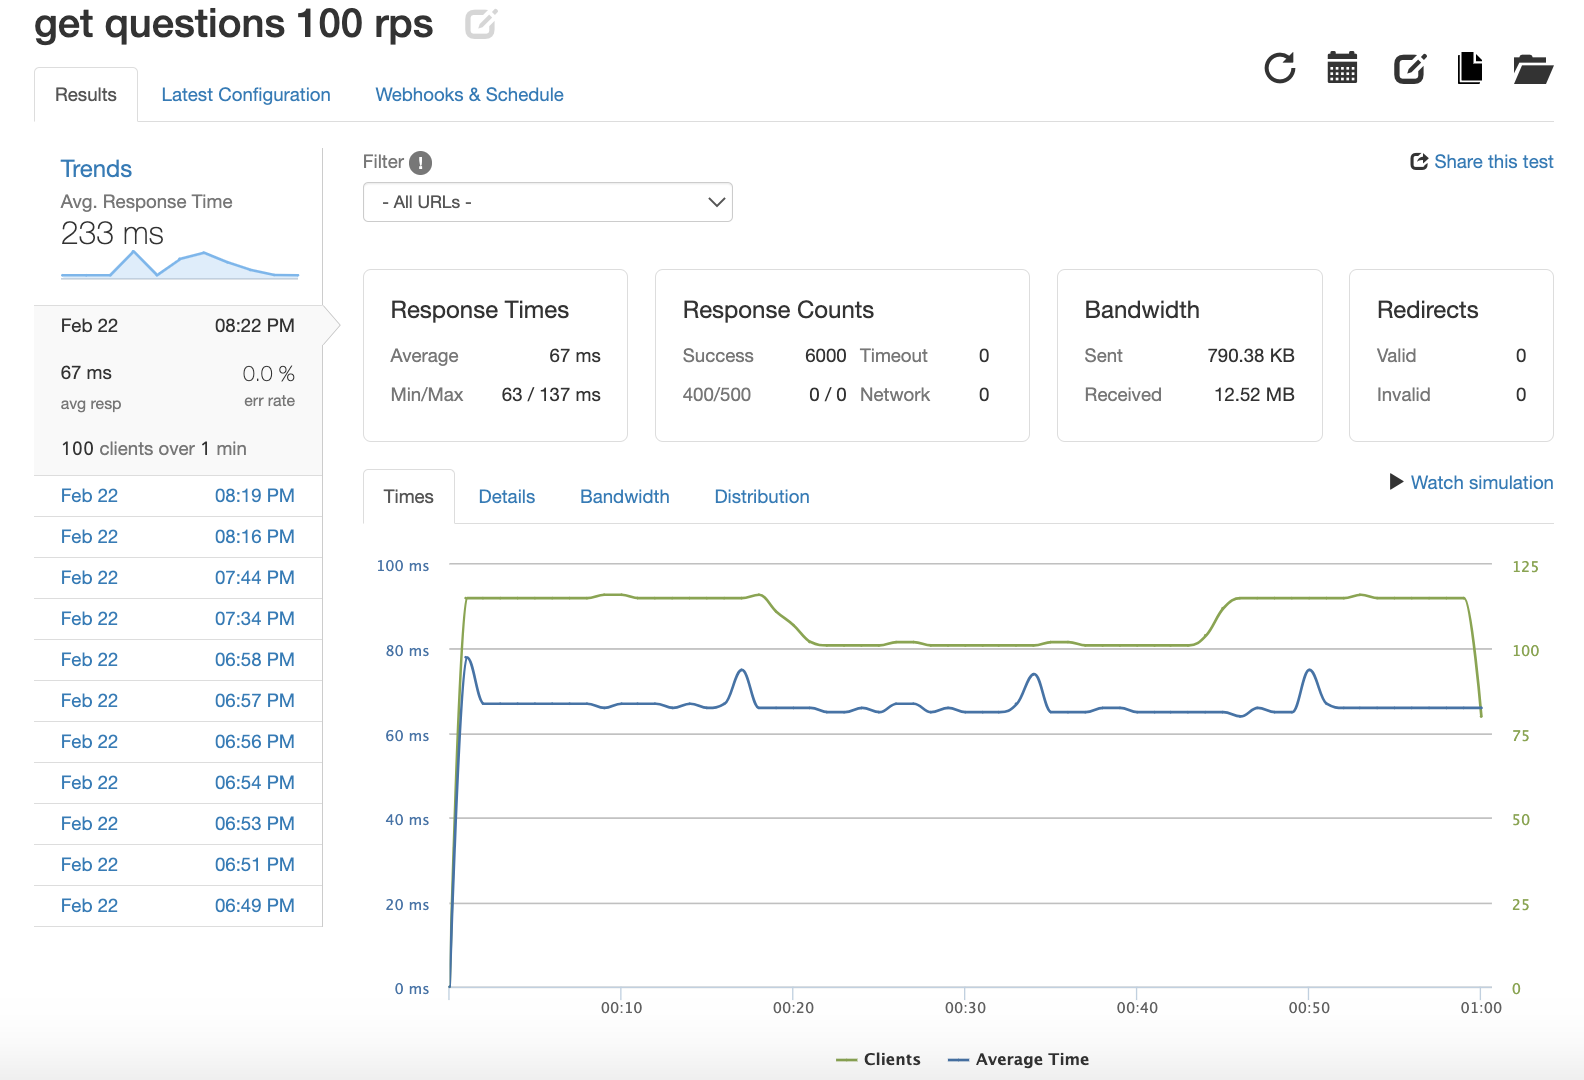This screenshot has width=1584, height=1080.
Task: Click the copy document icon
Action: pos(1470,68)
